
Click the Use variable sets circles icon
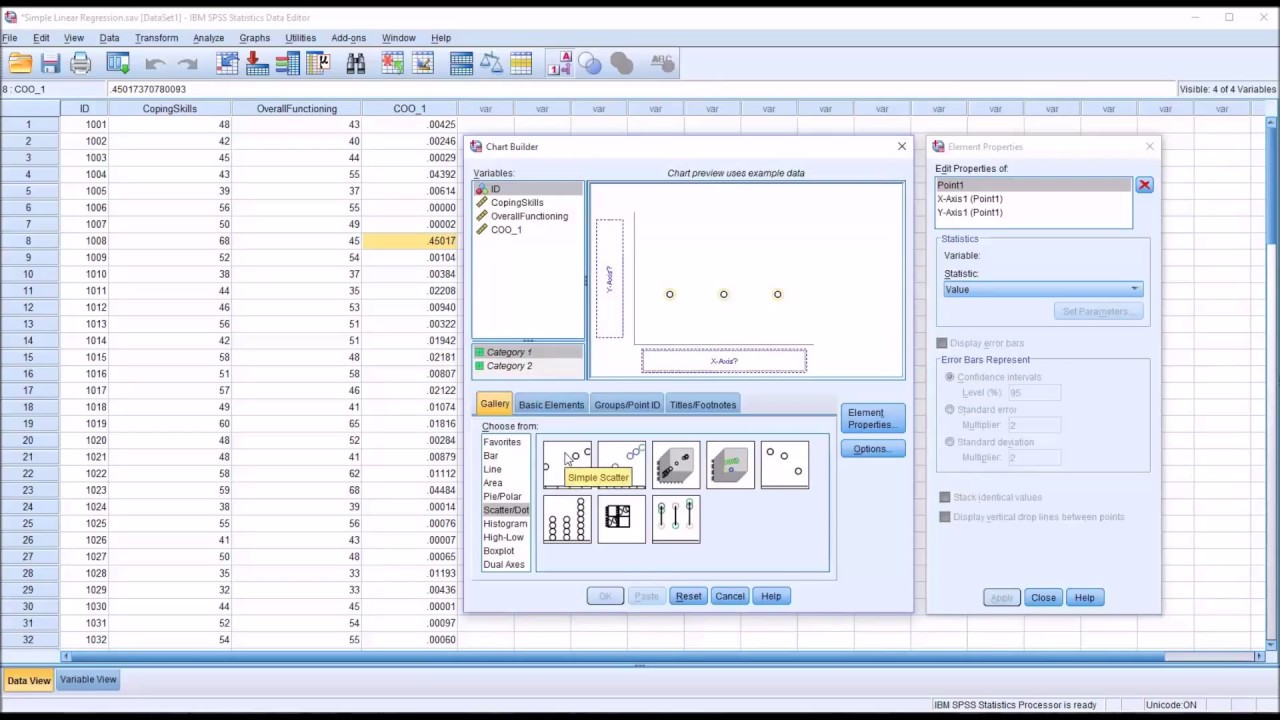coord(590,64)
